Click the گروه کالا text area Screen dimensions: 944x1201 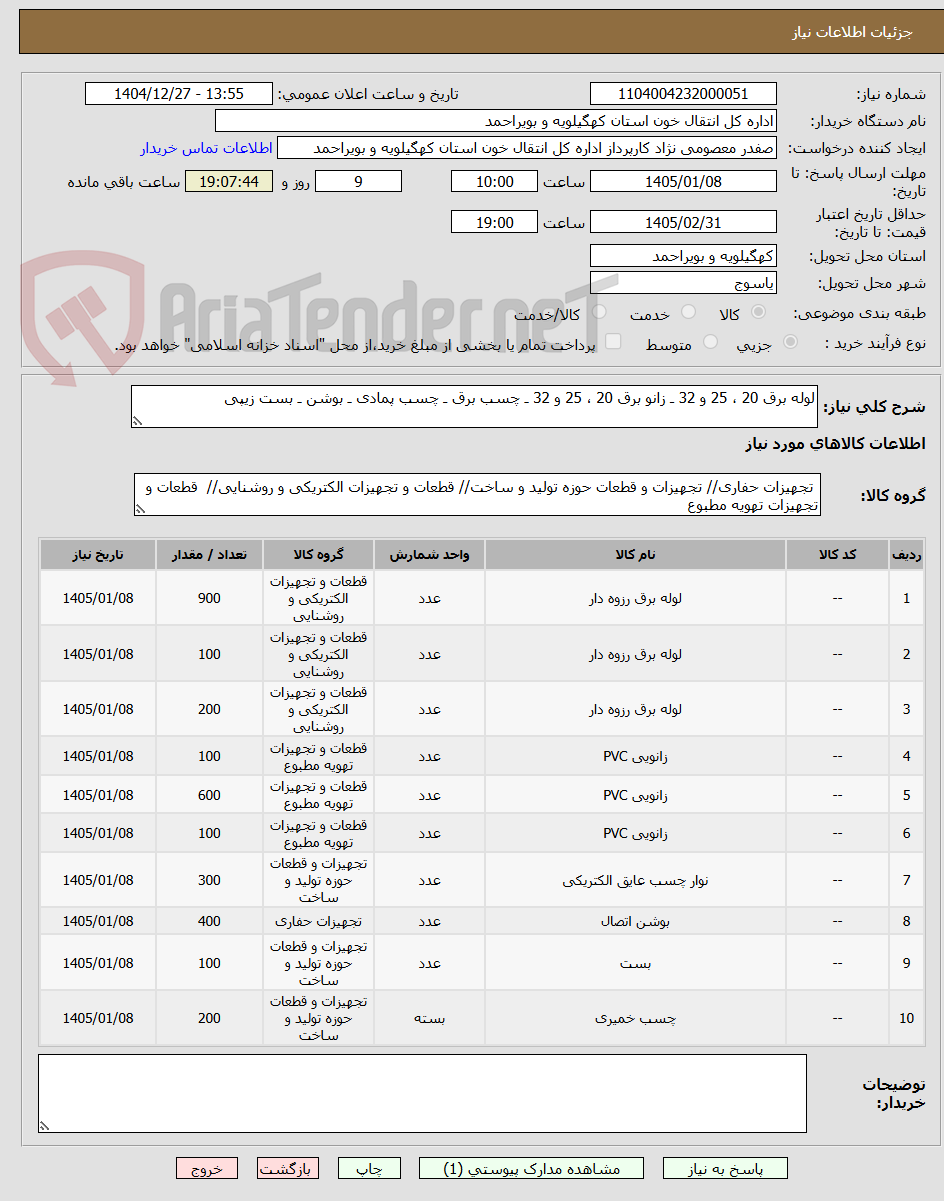pyautogui.click(x=477, y=496)
